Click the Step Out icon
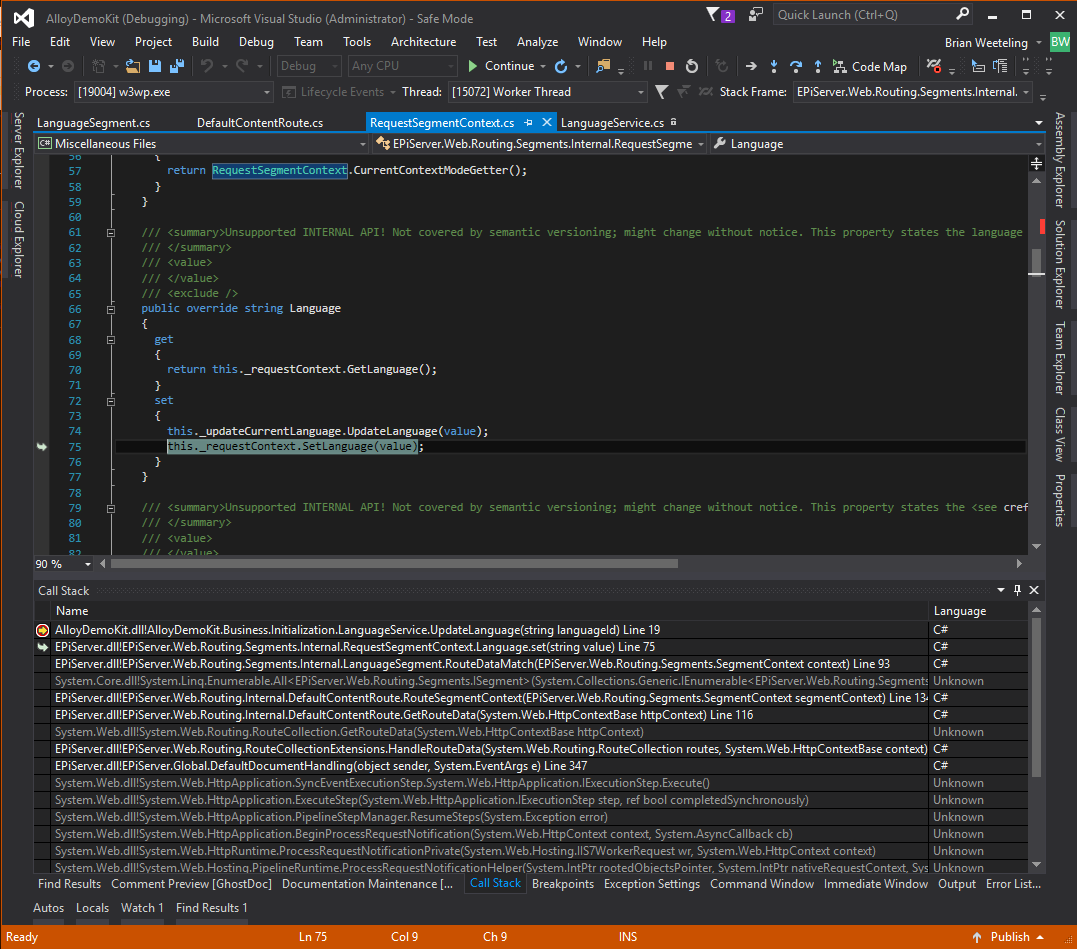This screenshot has width=1077, height=949. point(817,66)
